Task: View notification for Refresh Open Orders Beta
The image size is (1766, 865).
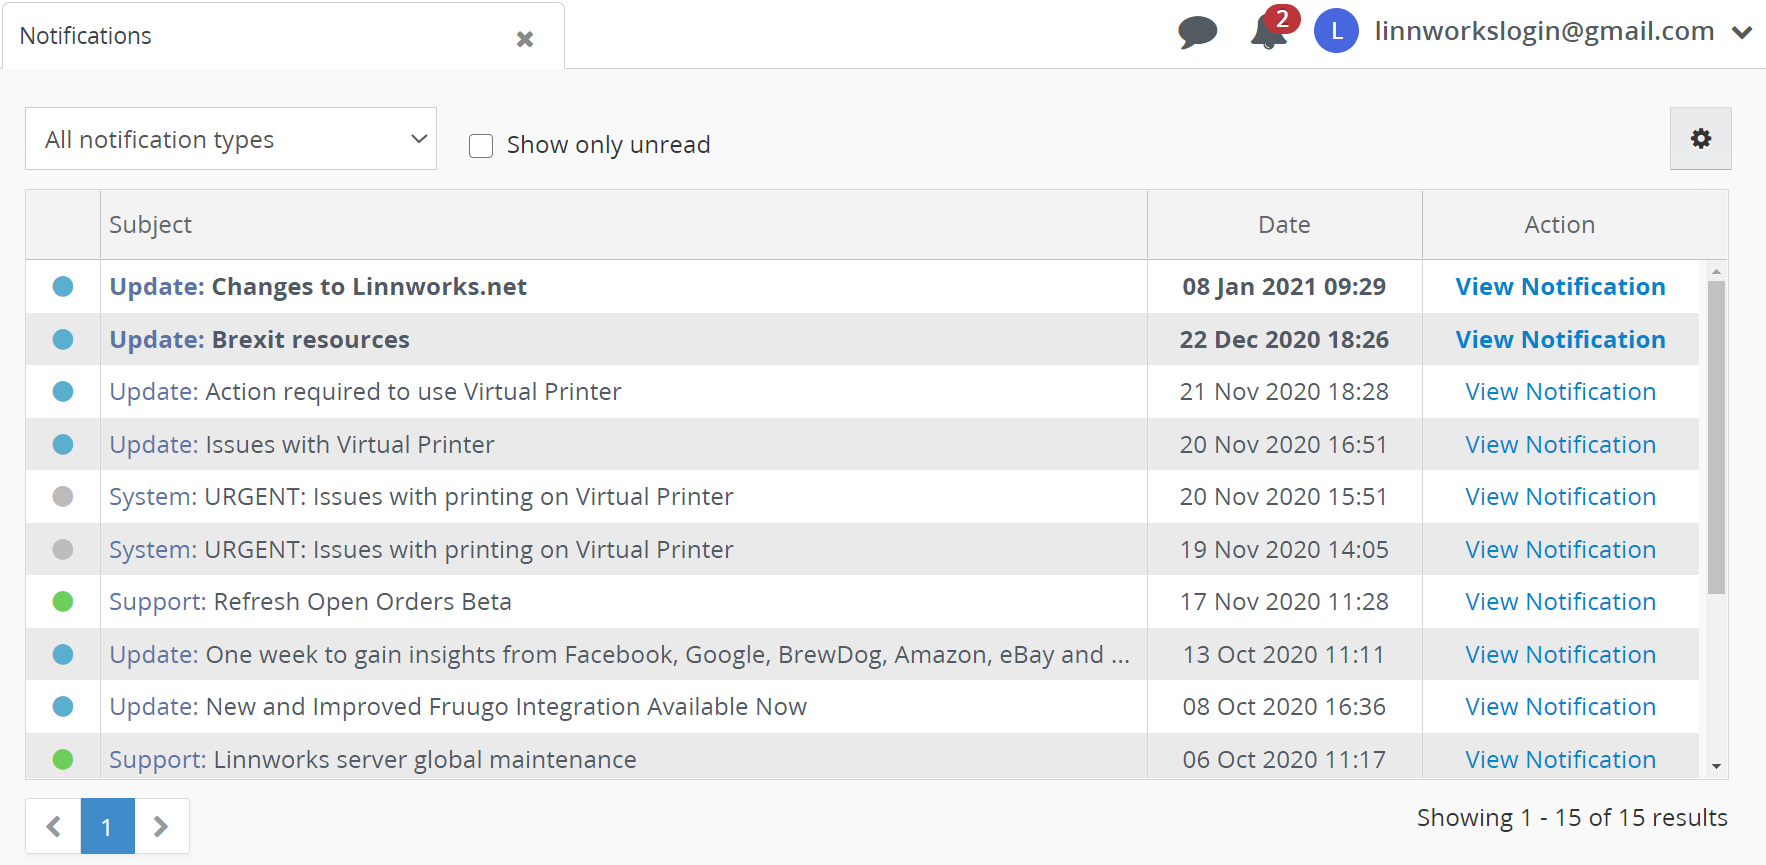Action: [x=1560, y=602]
